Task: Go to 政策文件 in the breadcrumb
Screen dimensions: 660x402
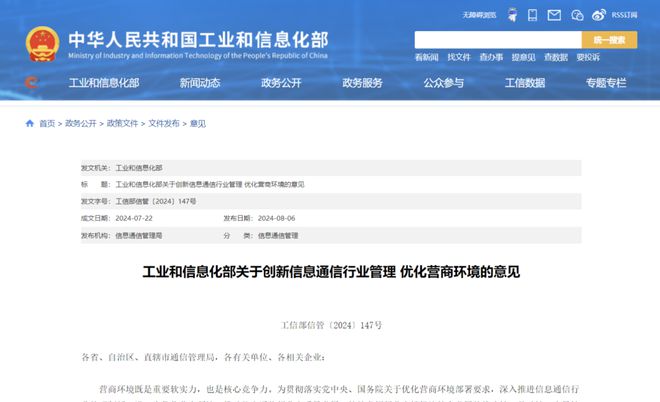Action: click(x=122, y=124)
